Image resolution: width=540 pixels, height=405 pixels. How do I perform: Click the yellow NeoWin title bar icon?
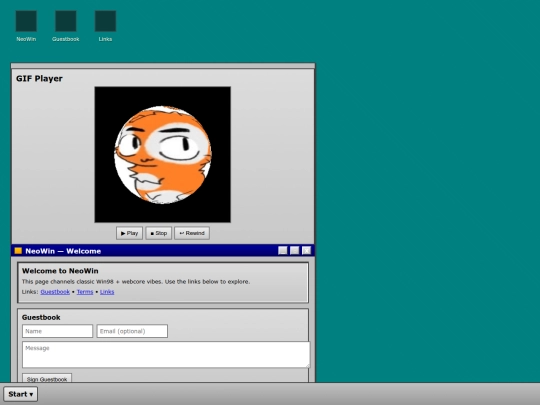pyautogui.click(x=18, y=251)
